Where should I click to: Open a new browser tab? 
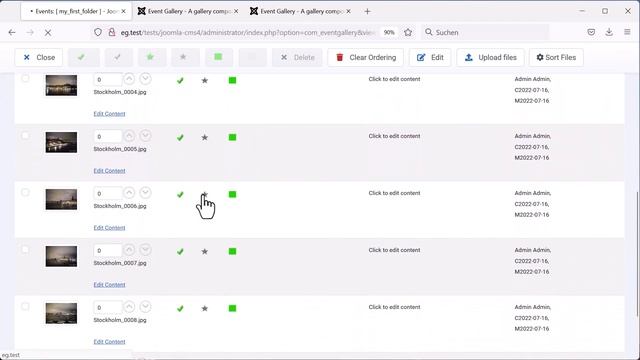367,11
